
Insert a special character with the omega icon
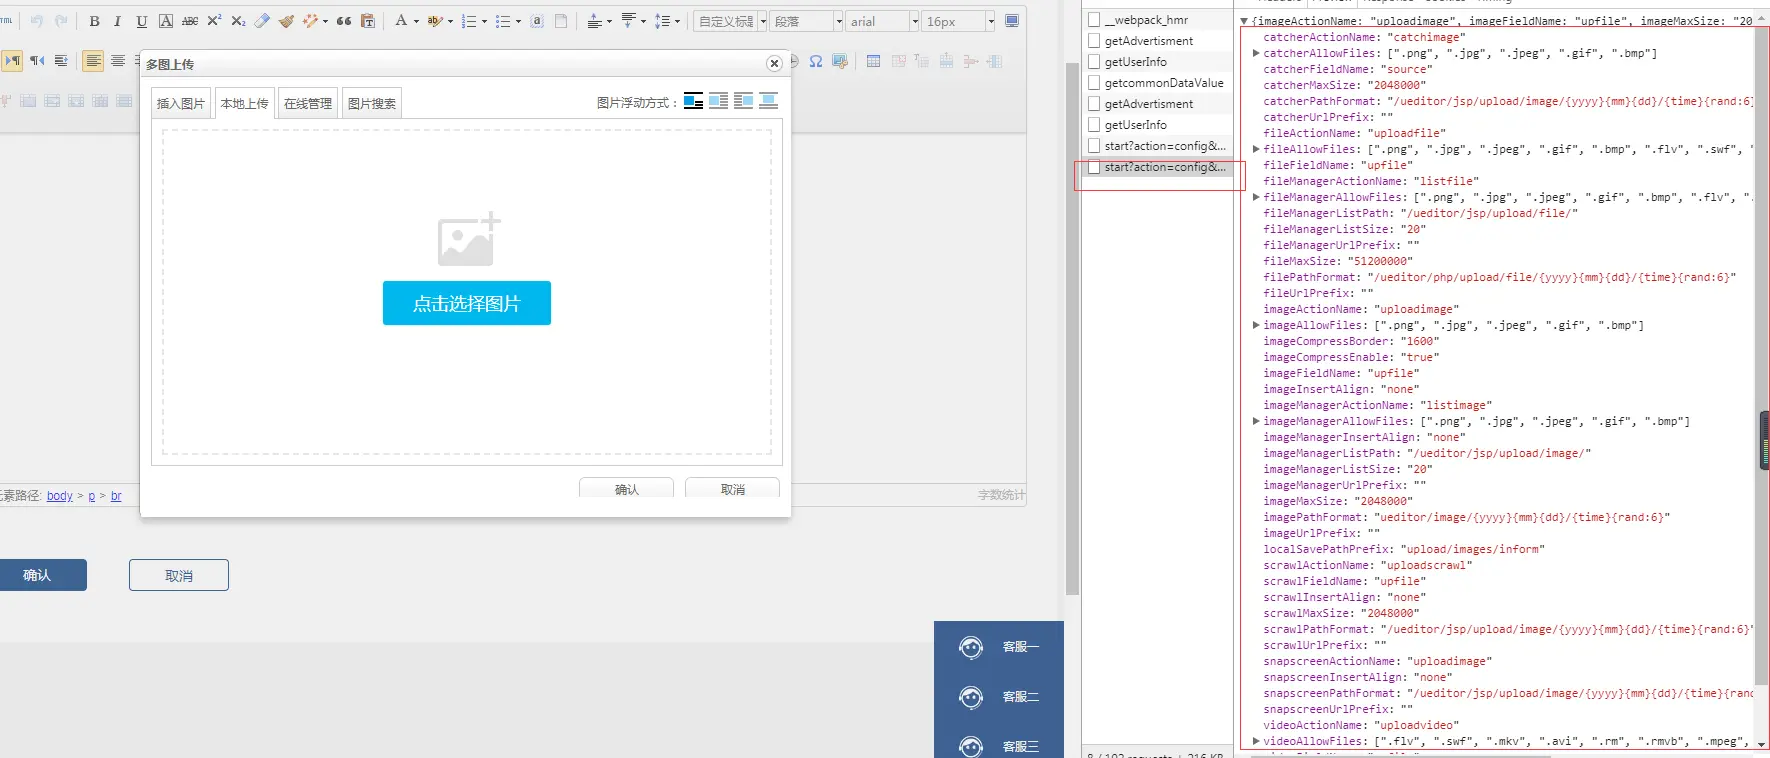816,61
